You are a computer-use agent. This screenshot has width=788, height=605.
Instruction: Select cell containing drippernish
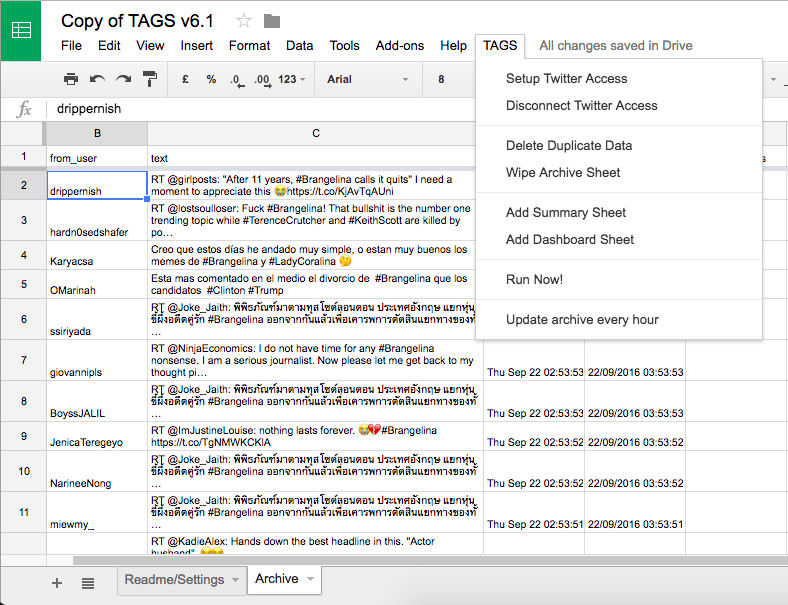point(97,185)
